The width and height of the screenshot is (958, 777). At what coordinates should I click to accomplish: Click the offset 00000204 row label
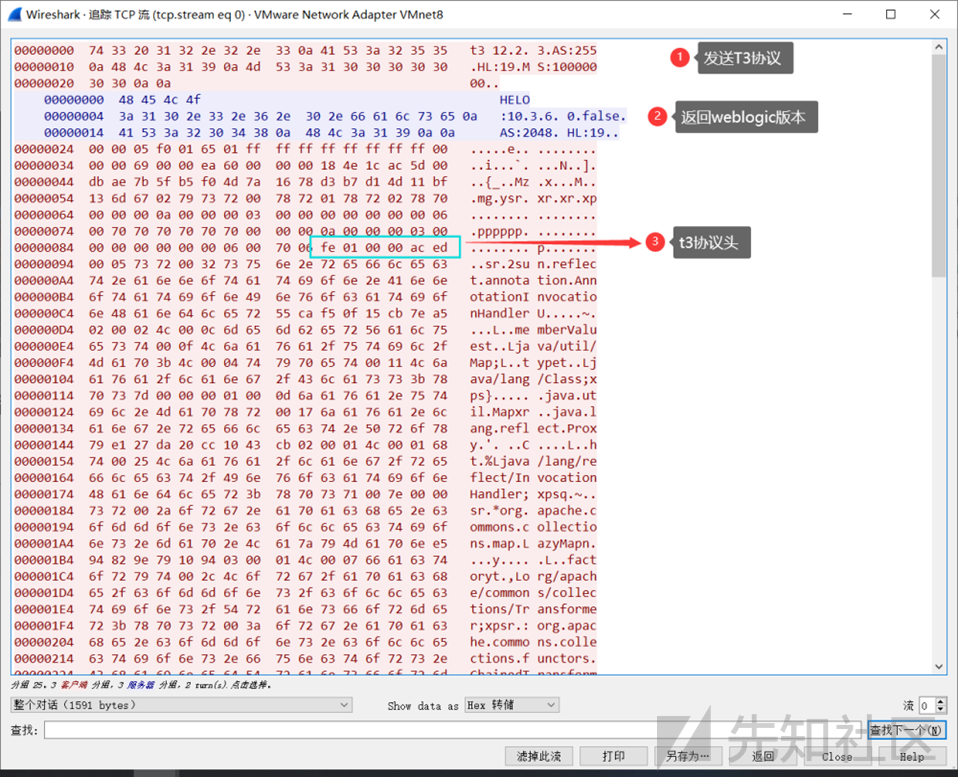tap(44, 642)
